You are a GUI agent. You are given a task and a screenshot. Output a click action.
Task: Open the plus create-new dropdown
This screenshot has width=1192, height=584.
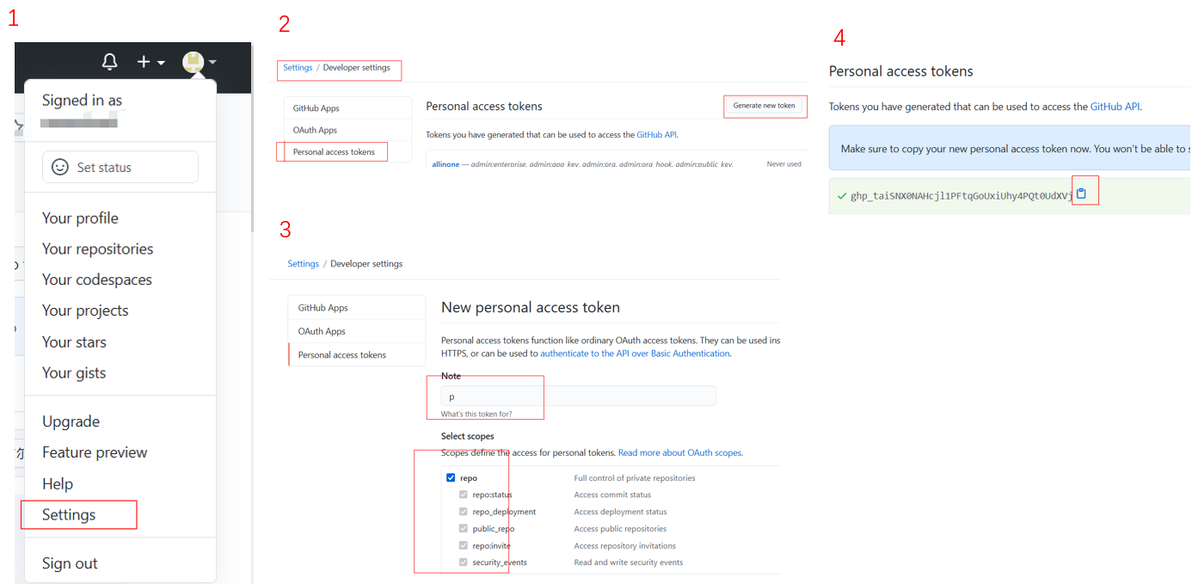point(151,62)
